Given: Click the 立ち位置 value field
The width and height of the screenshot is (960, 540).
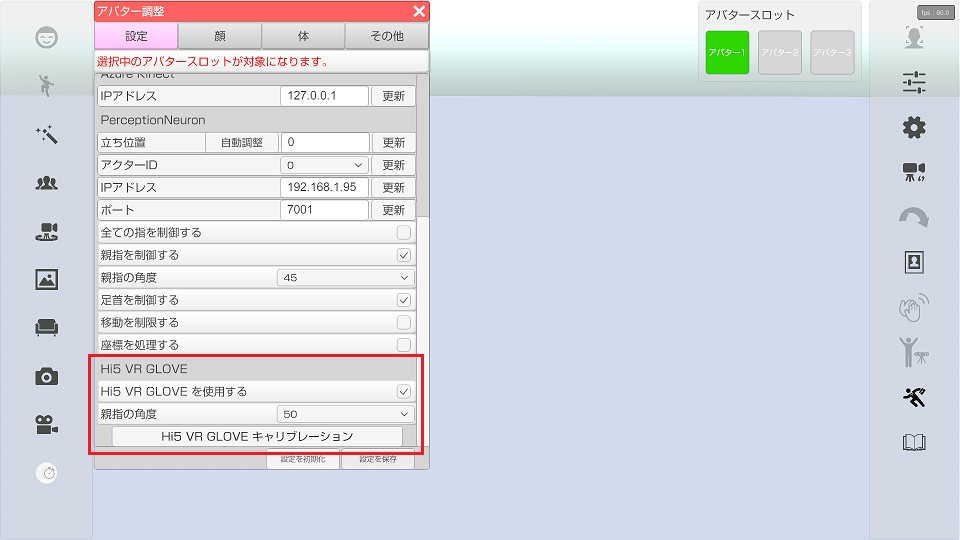Looking at the screenshot, I should tap(325, 142).
